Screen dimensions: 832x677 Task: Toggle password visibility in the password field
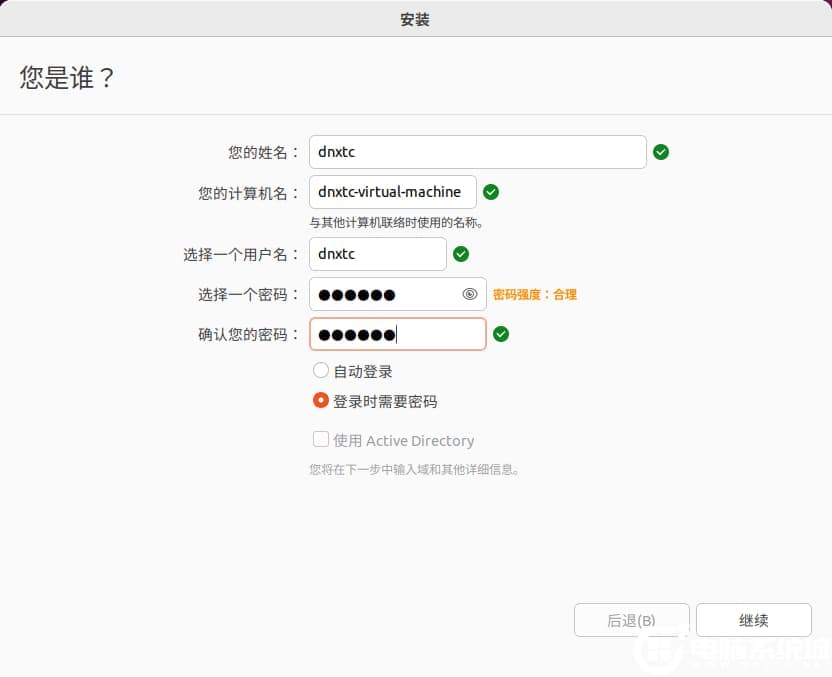tap(469, 294)
